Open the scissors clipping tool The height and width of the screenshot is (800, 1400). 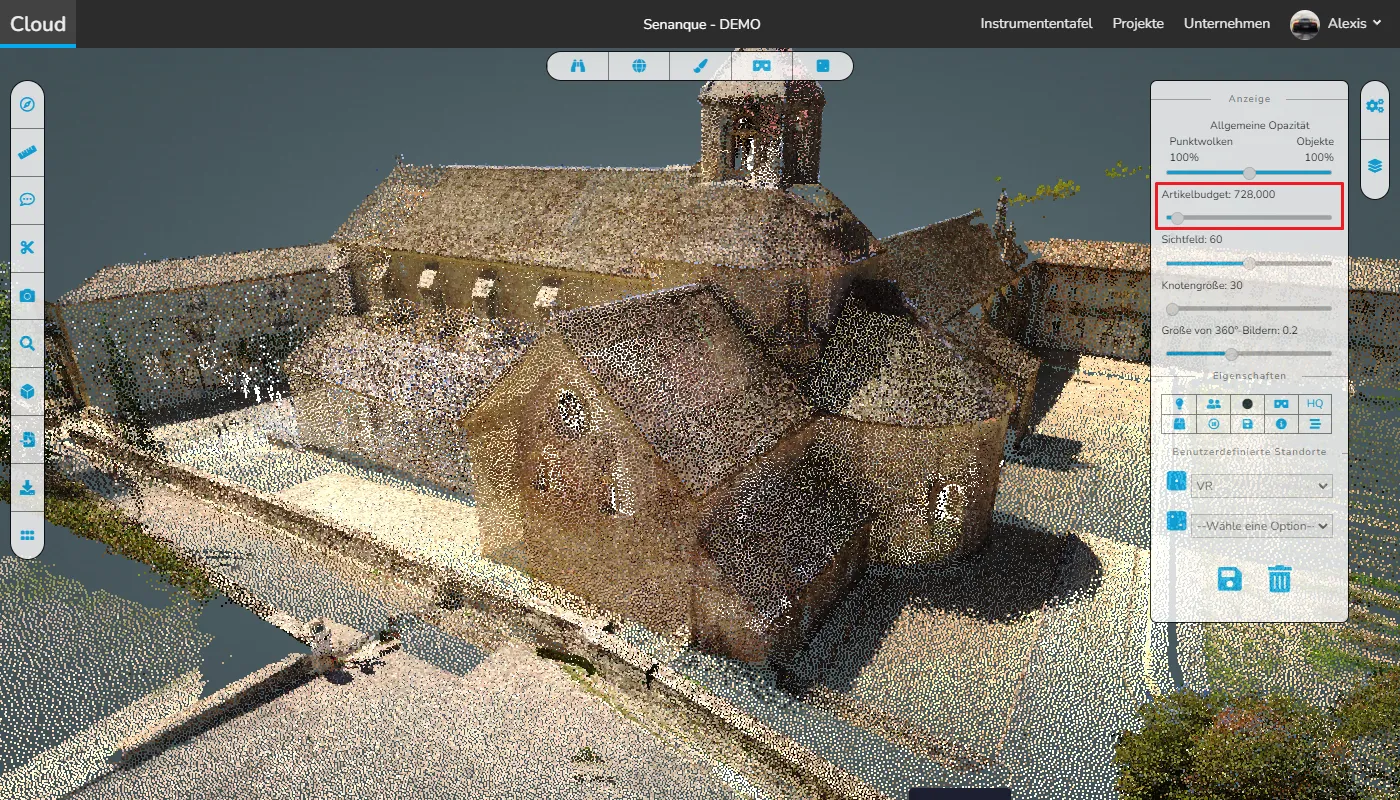click(x=27, y=248)
